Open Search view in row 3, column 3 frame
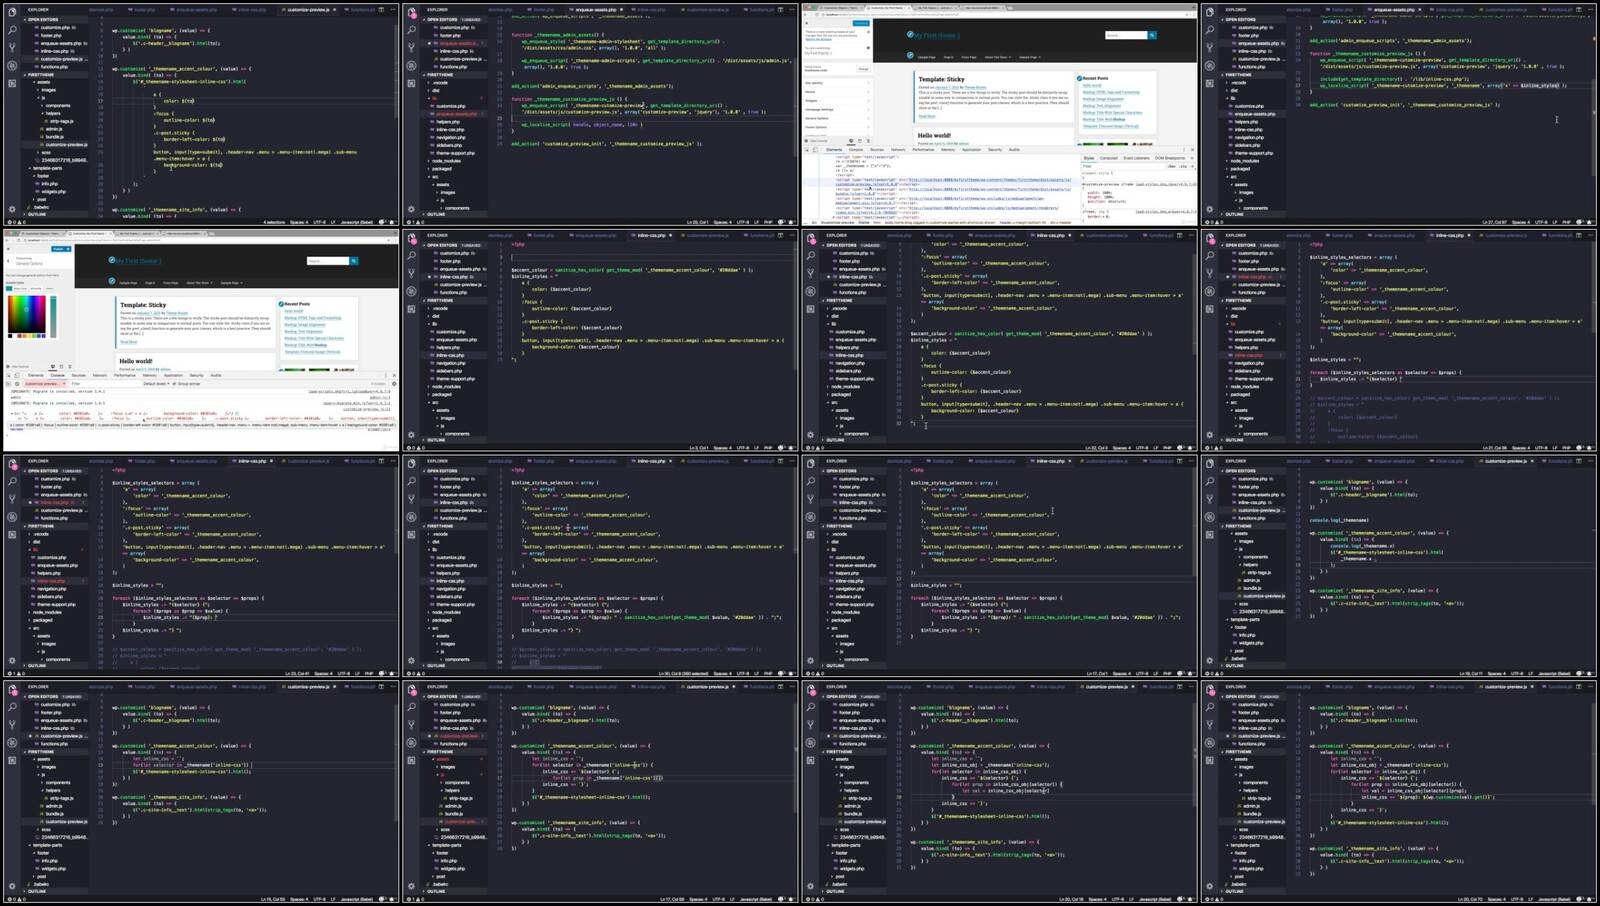Screen dimensions: 1600x906 (811, 481)
